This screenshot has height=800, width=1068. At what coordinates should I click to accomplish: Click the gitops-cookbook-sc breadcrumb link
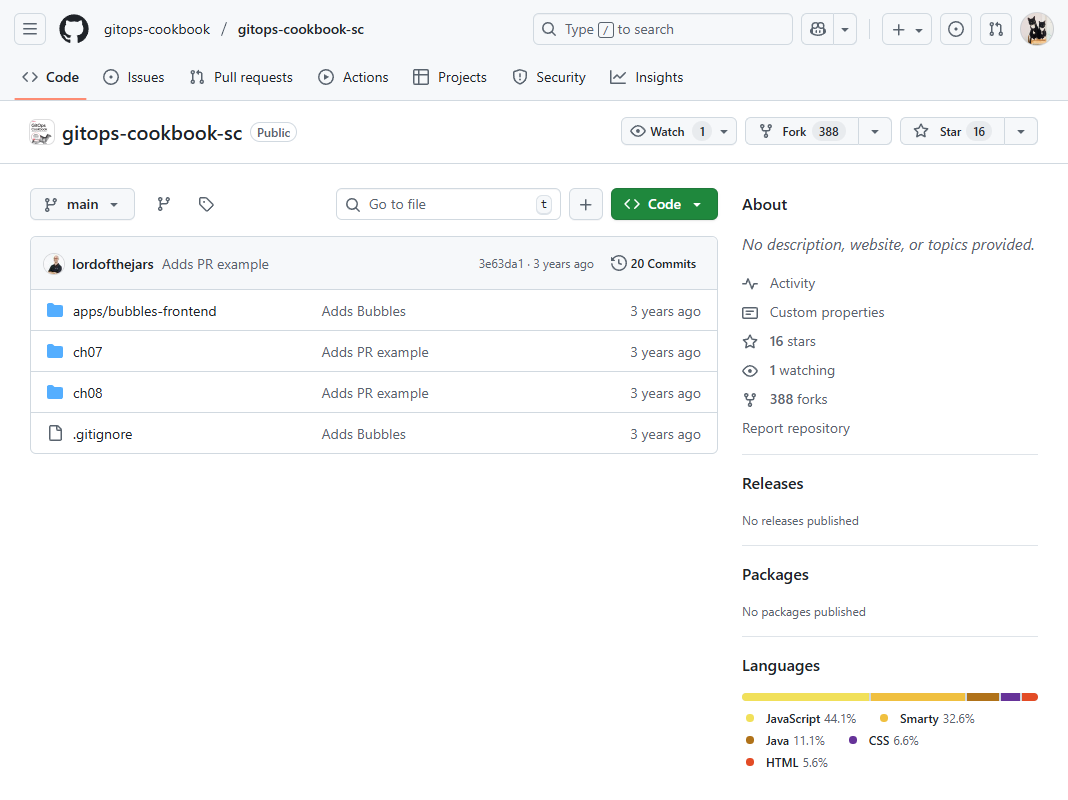(x=301, y=29)
